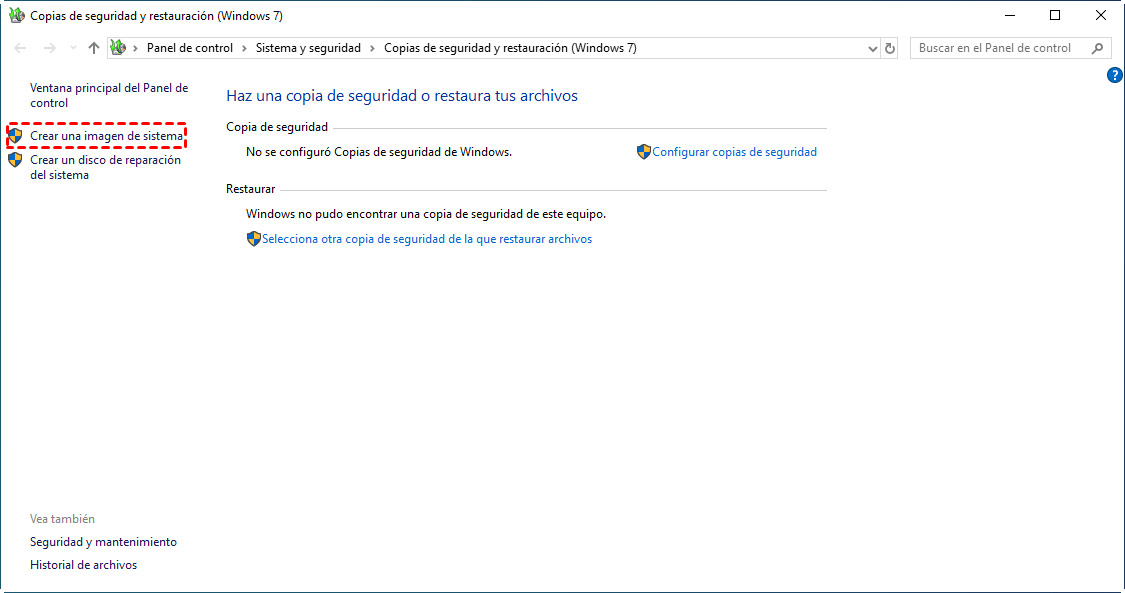Select Panel de control breadcrumb
1125x593 pixels.
190,48
